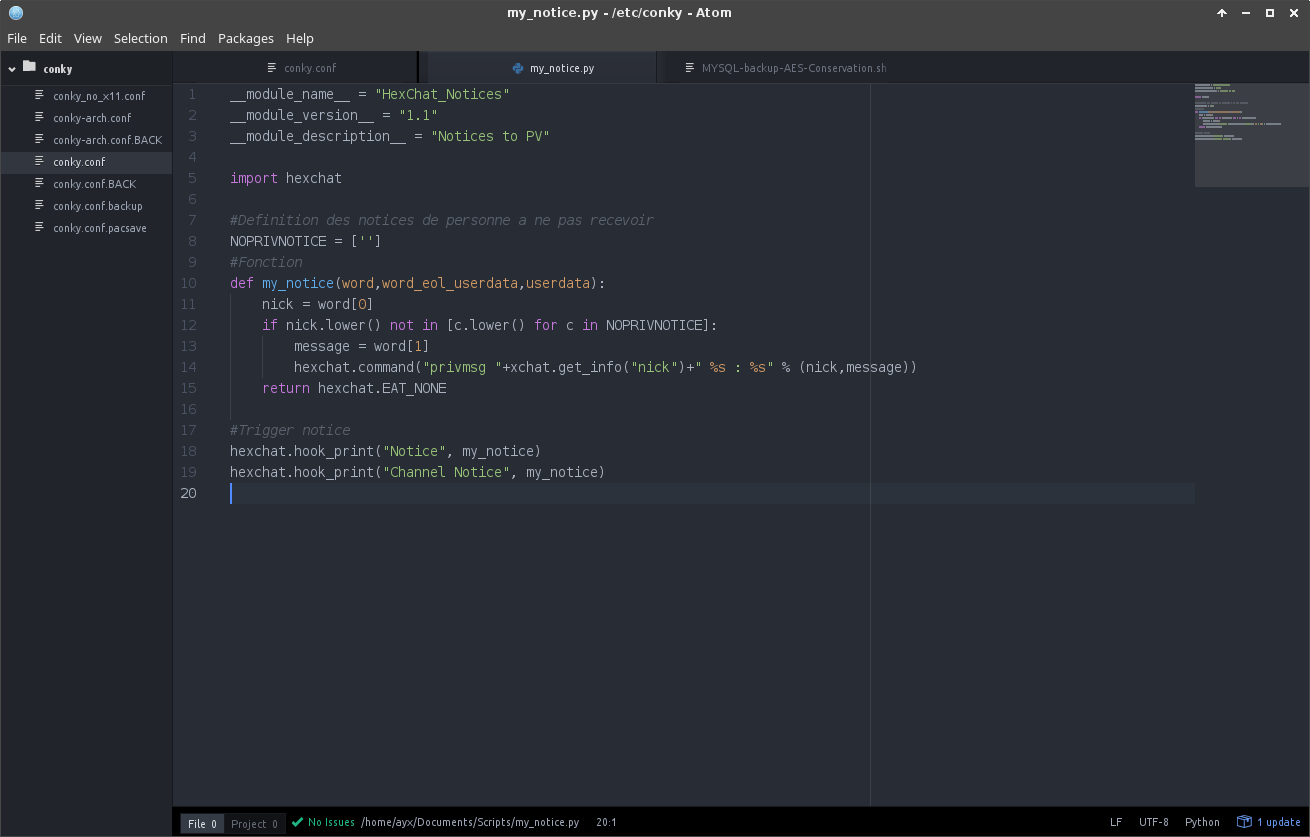
Task: Click file icon next to conky.conf.backup
Action: (40, 205)
